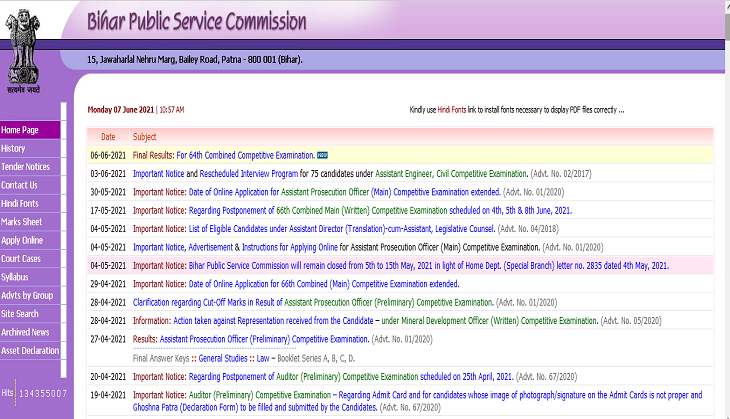Open Rescheduled Interview Program link
730x419 pixels.
[x=249, y=174]
